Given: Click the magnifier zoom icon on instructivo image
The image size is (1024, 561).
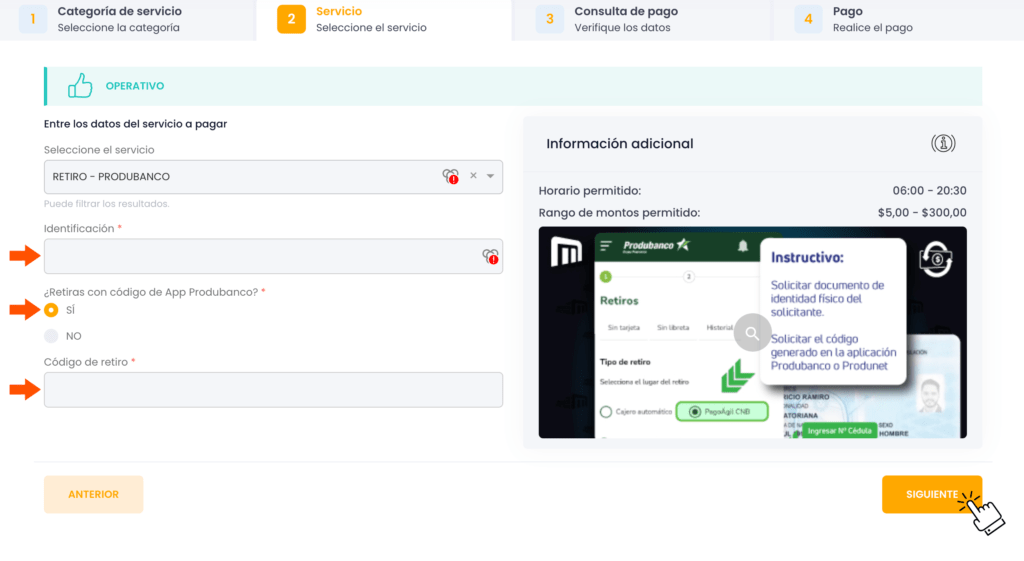Looking at the screenshot, I should click(x=752, y=332).
